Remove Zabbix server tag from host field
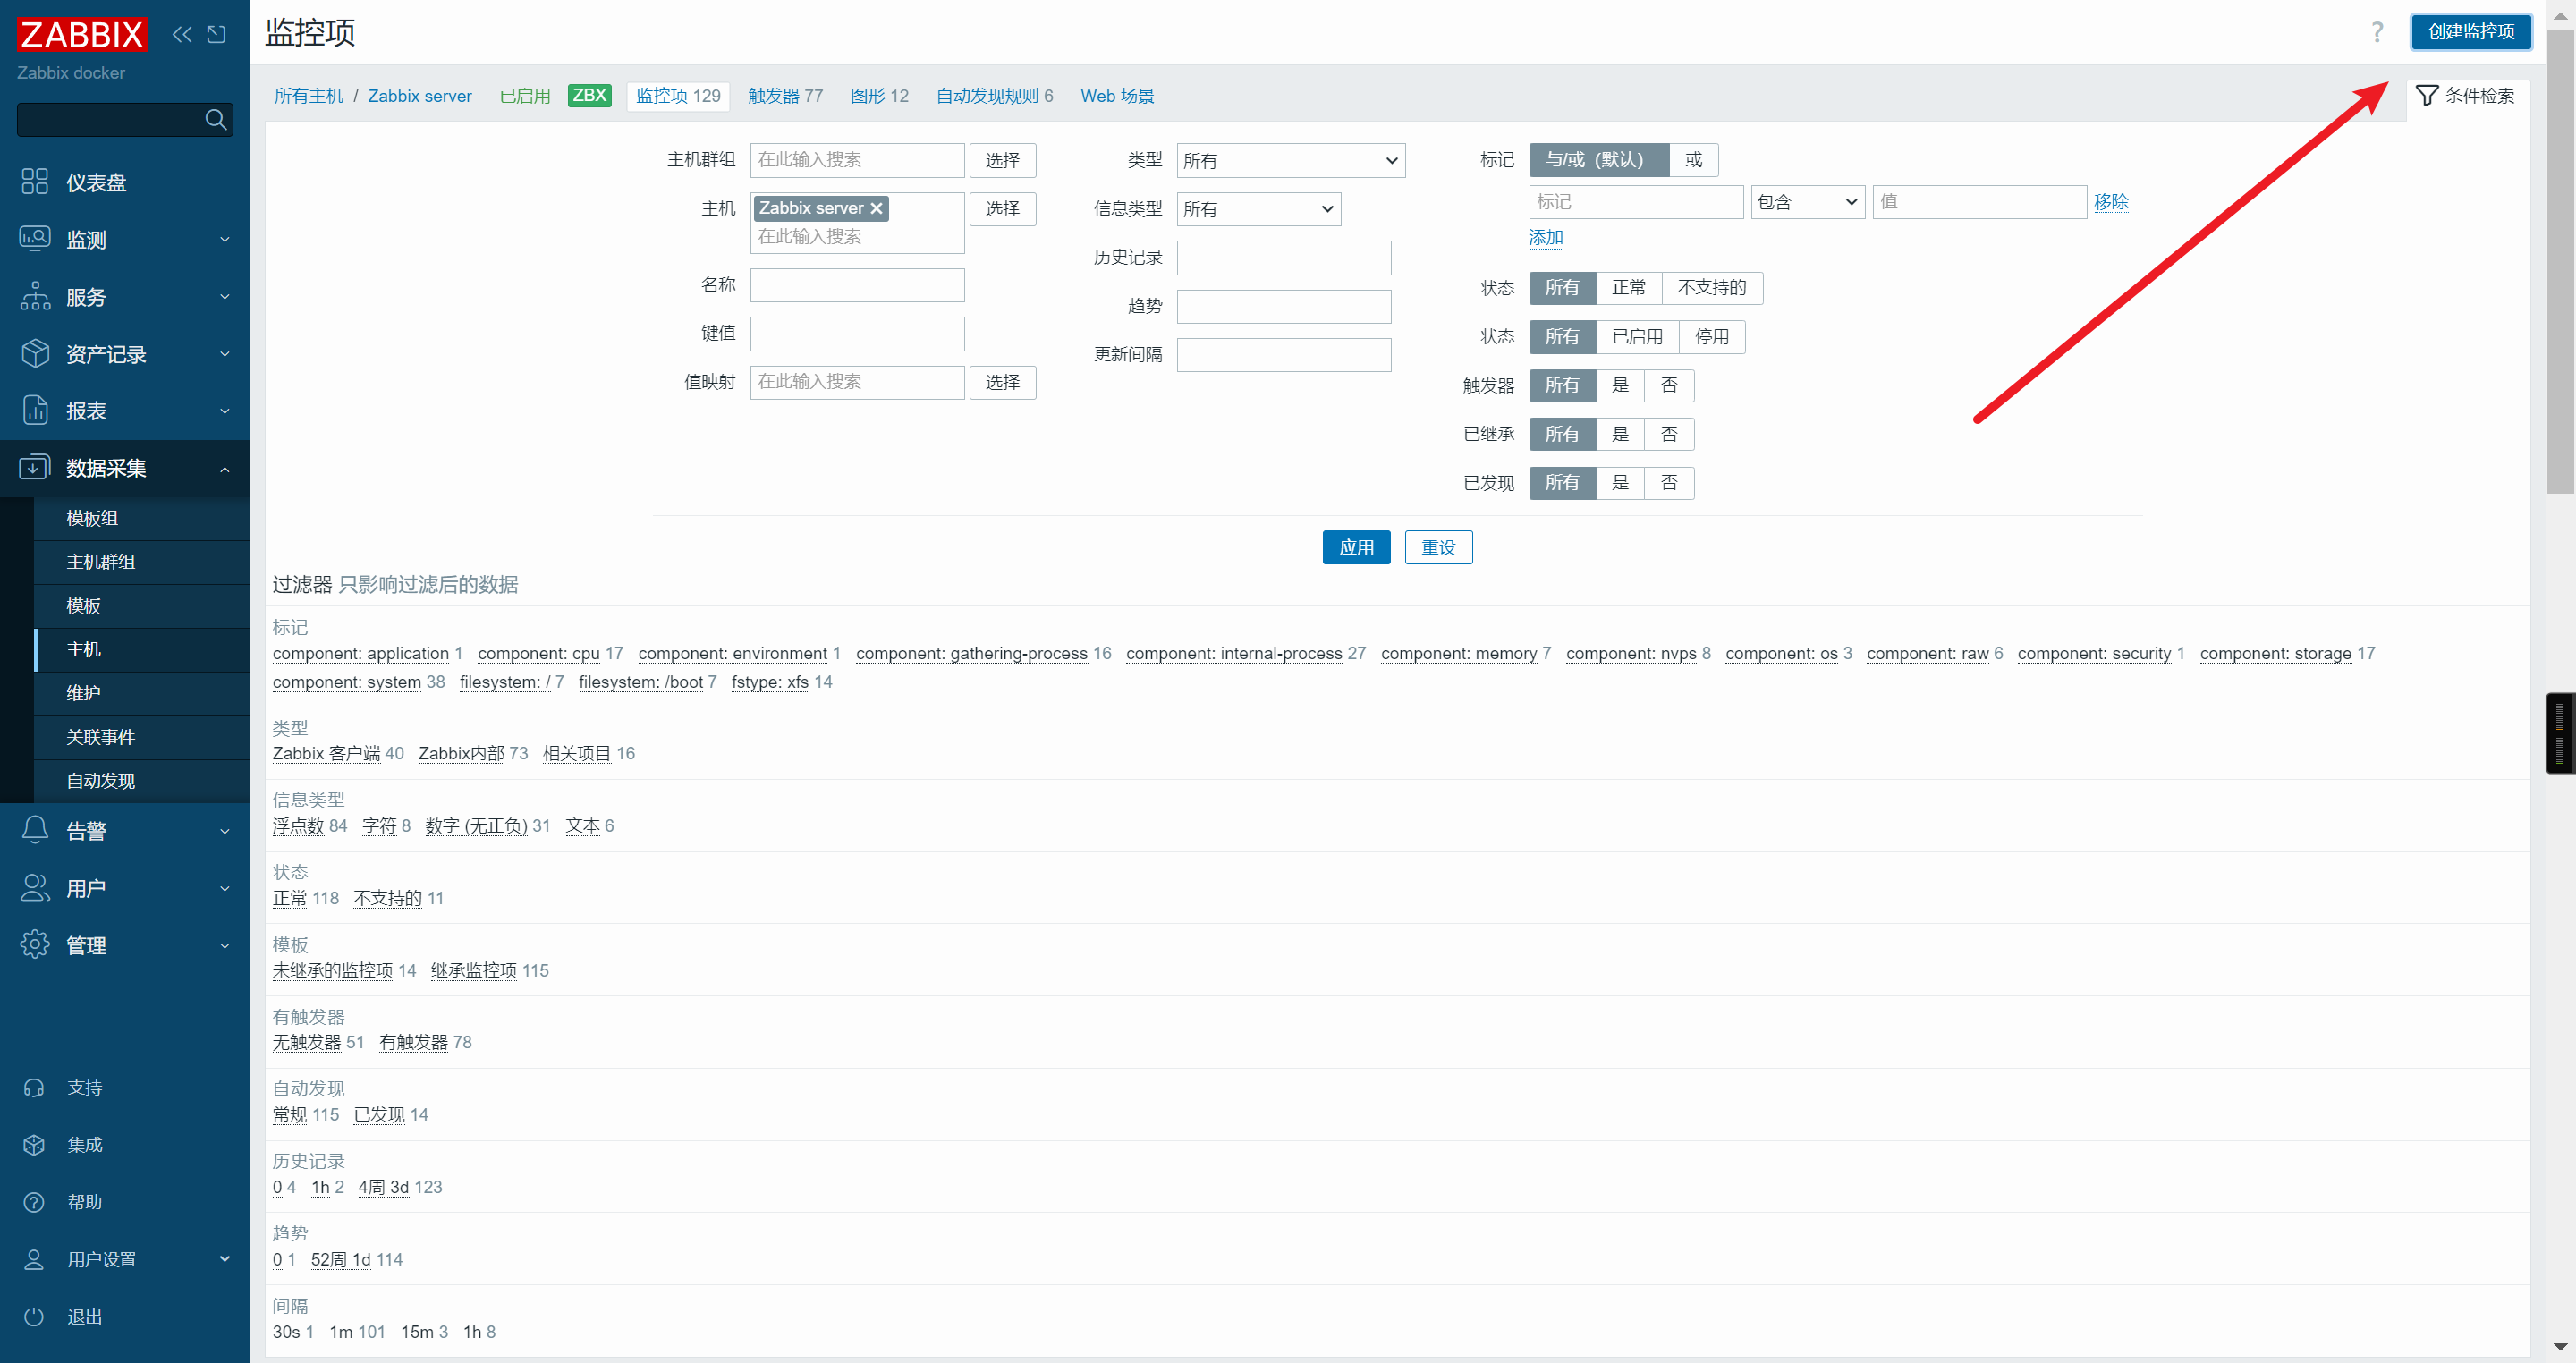 point(876,208)
